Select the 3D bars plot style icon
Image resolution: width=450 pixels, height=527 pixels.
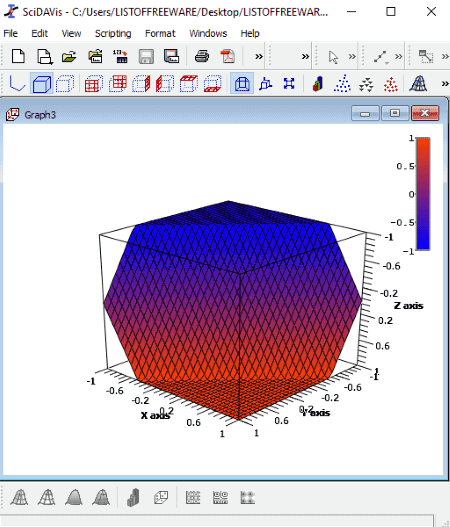coord(318,83)
